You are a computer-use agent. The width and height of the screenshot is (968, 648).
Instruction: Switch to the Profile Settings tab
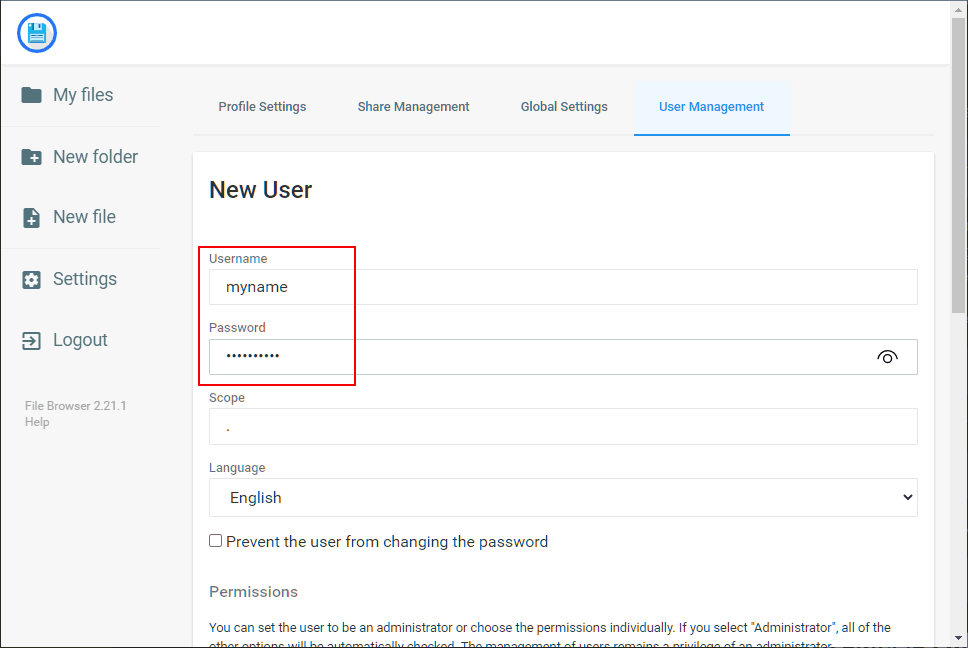pyautogui.click(x=262, y=107)
